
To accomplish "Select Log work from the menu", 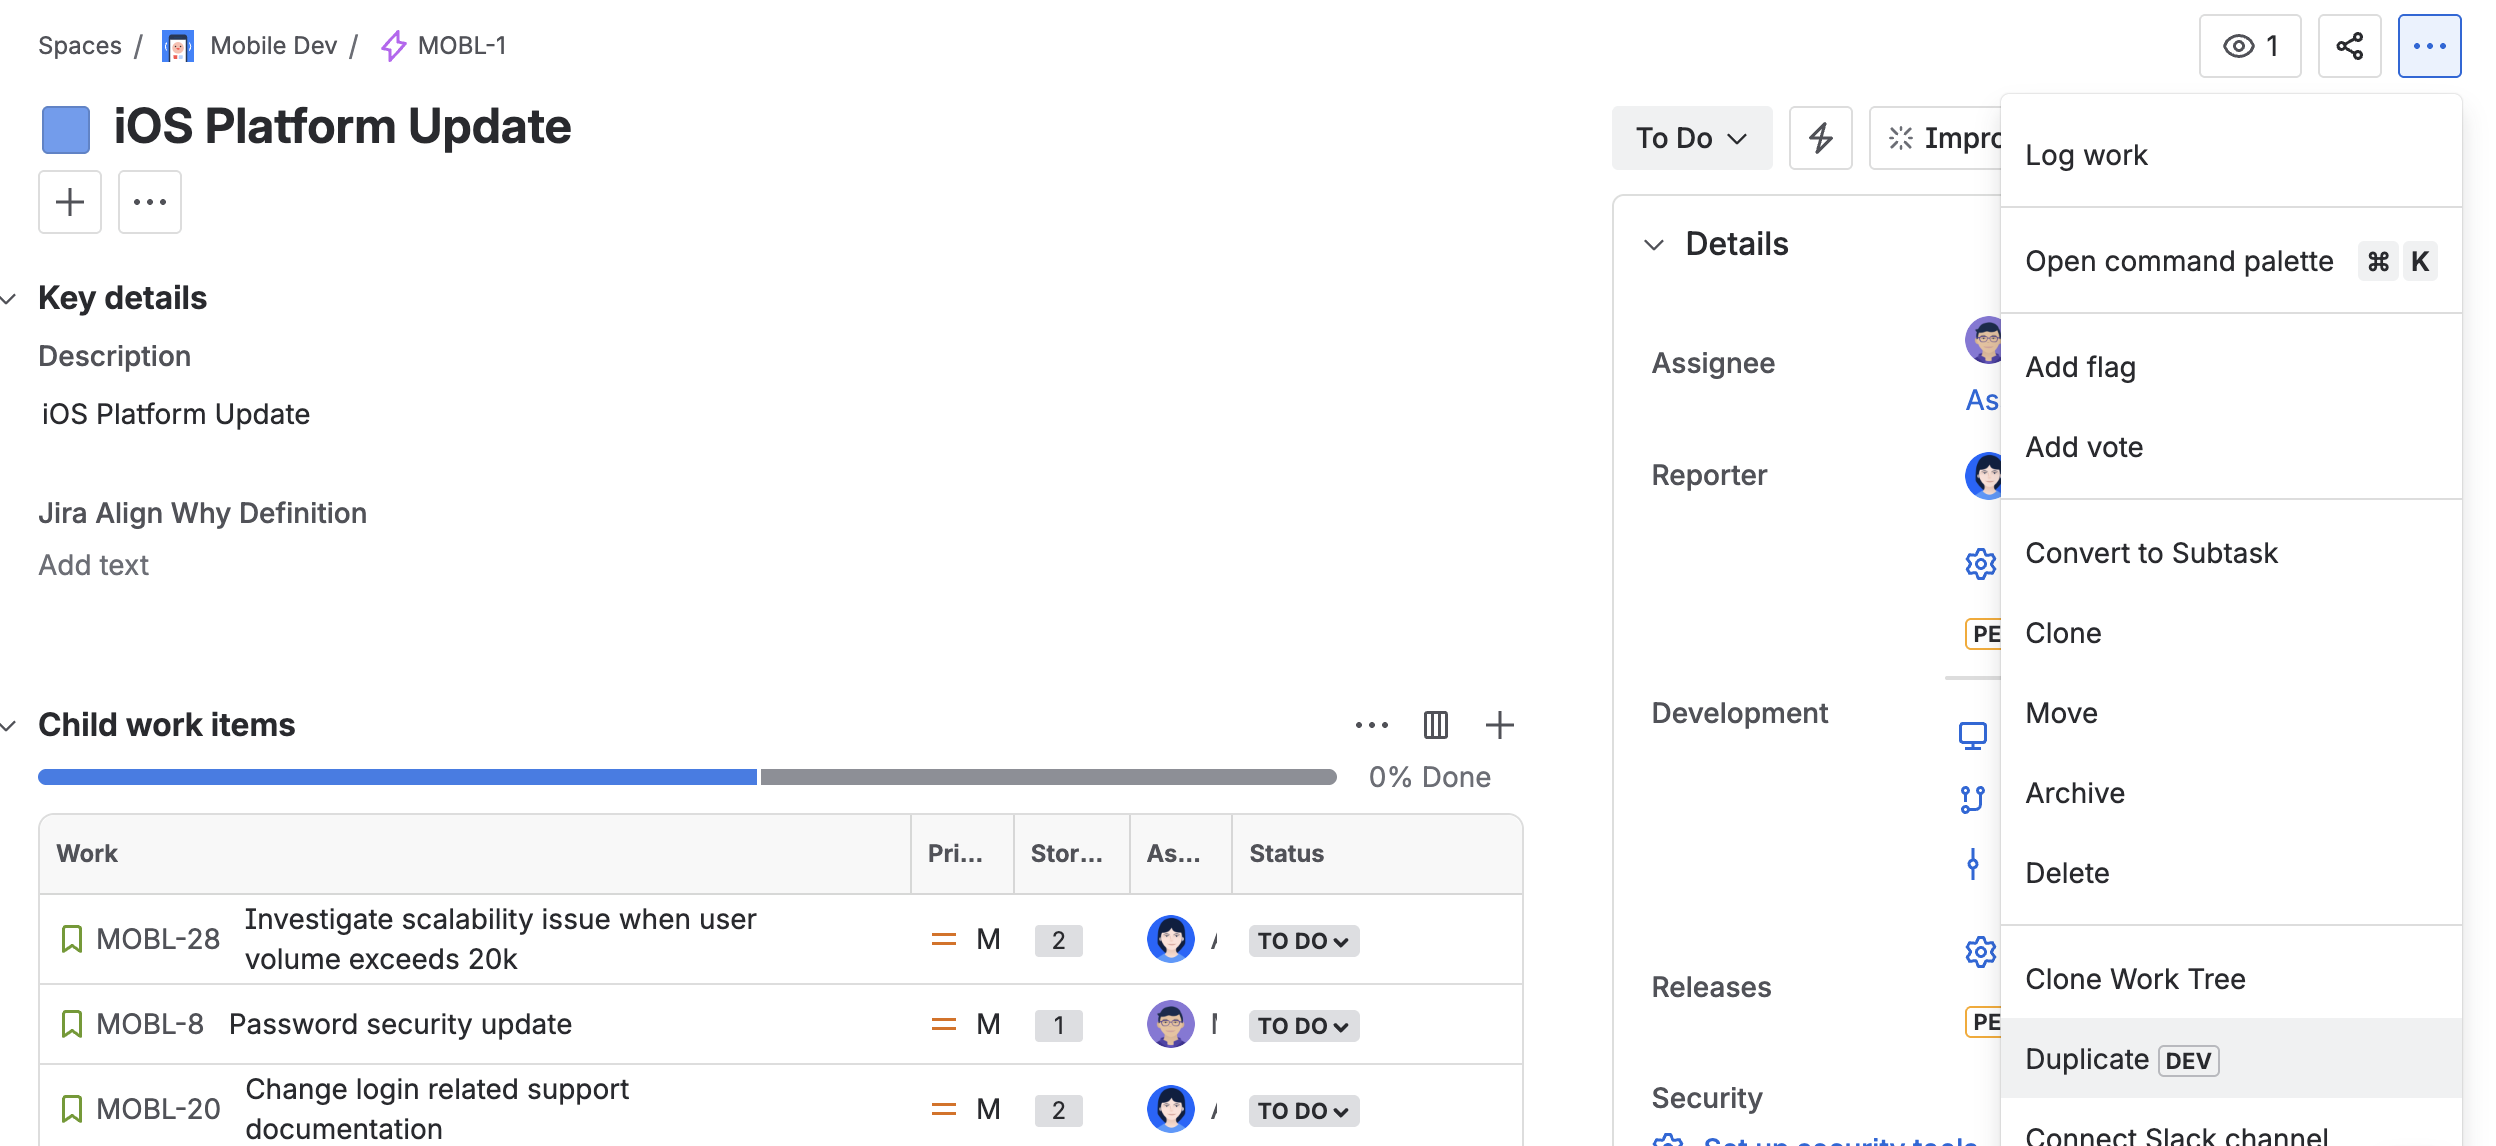I will click(x=2086, y=155).
